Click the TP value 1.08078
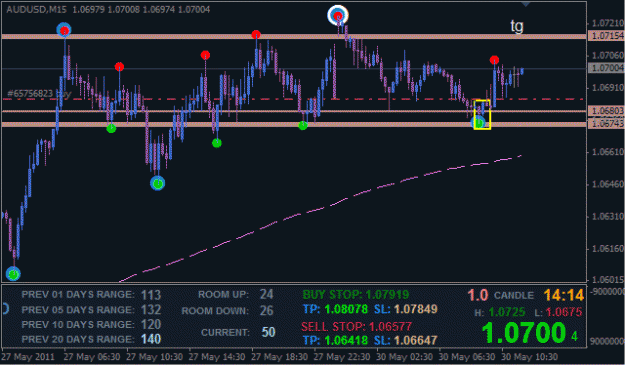 point(346,309)
